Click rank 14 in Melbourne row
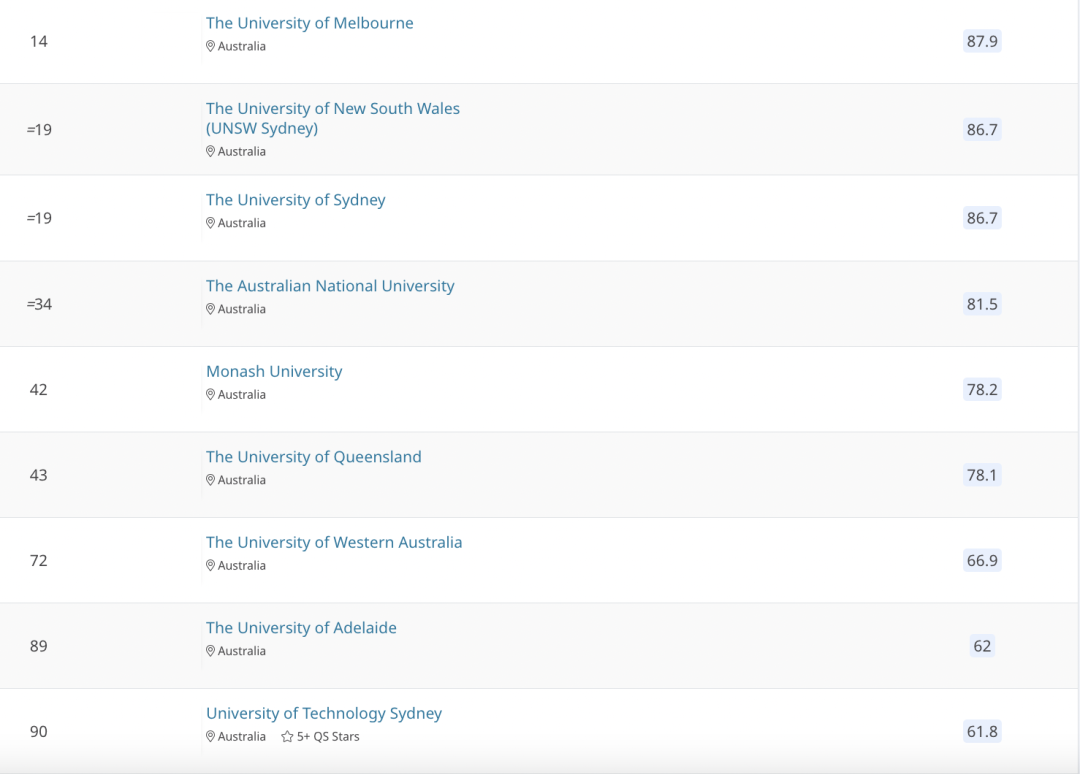This screenshot has height=774, width=1080. (39, 41)
